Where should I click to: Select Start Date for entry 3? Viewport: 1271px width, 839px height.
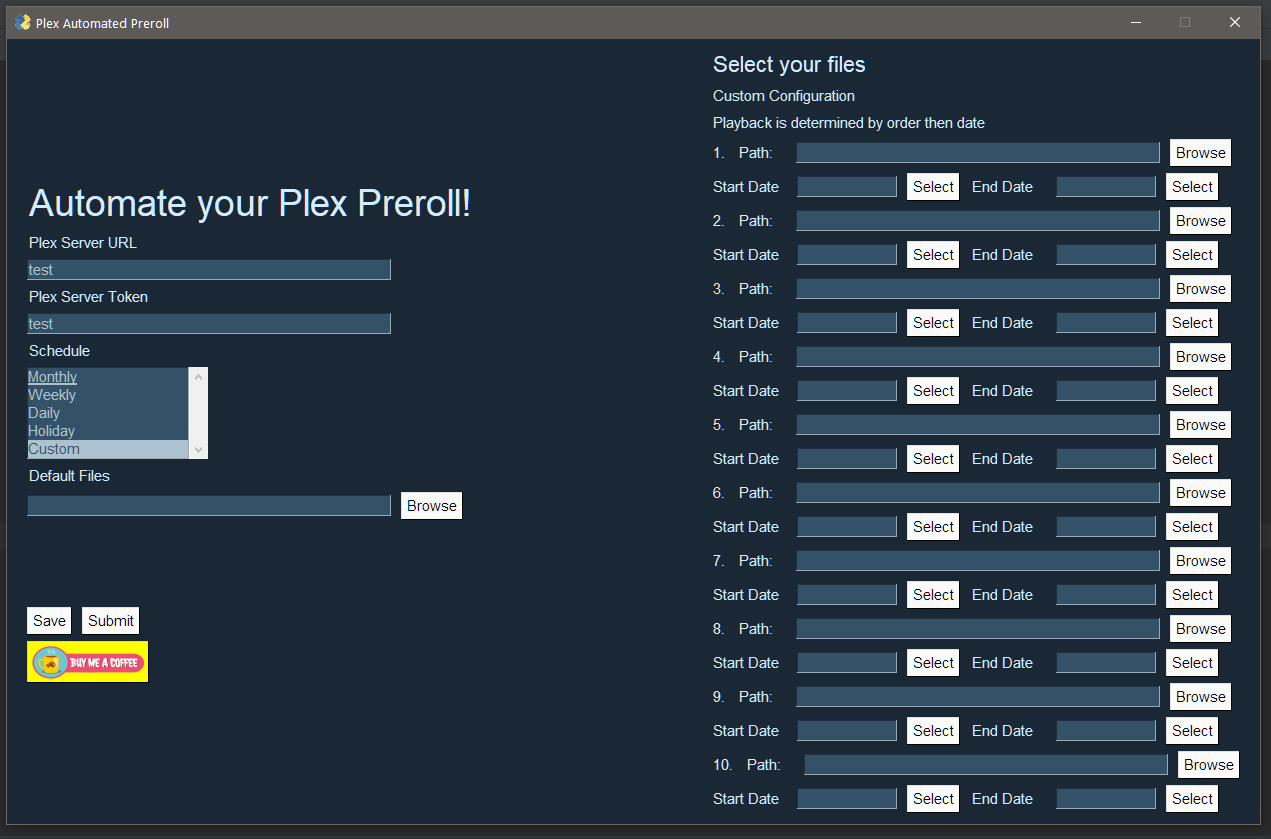(x=933, y=322)
